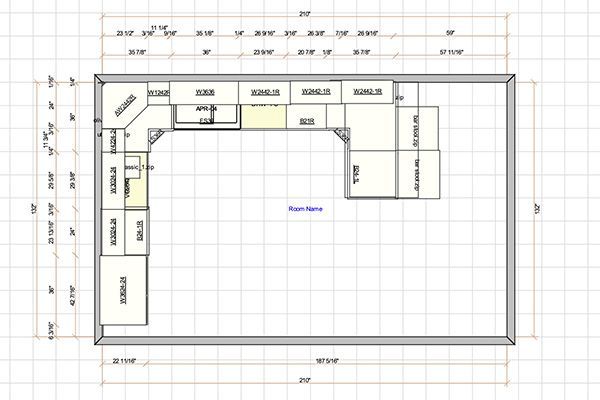Click the 26 3/8" dimension text
Screen dimensions: 600x400
point(316,33)
